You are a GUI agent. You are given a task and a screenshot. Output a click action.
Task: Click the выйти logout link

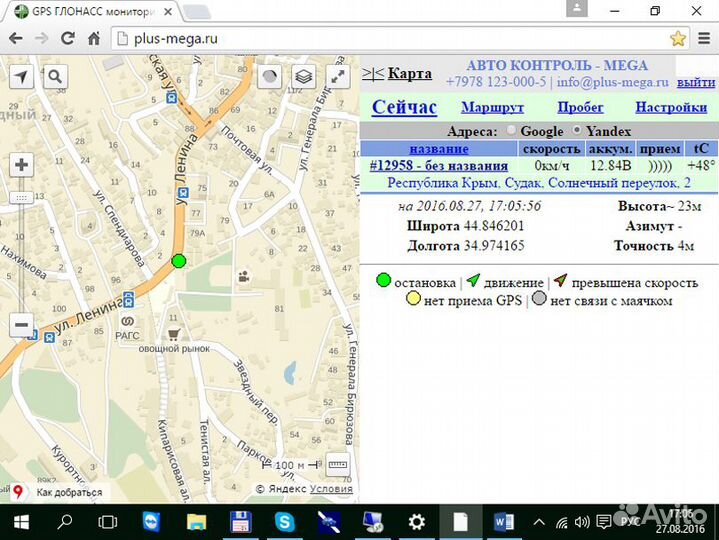pyautogui.click(x=696, y=82)
